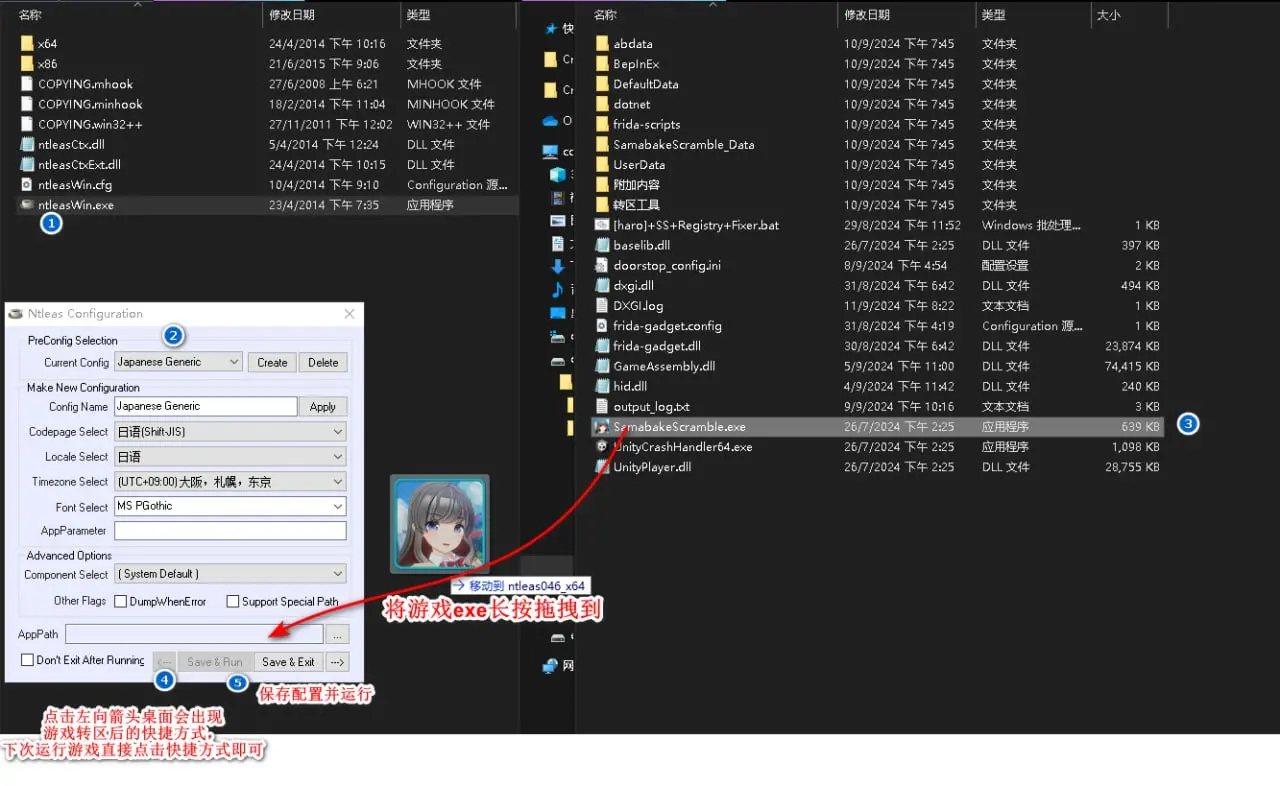This screenshot has height=786, width=1280.
Task: Select the BepInEx folder icon
Action: click(602, 64)
